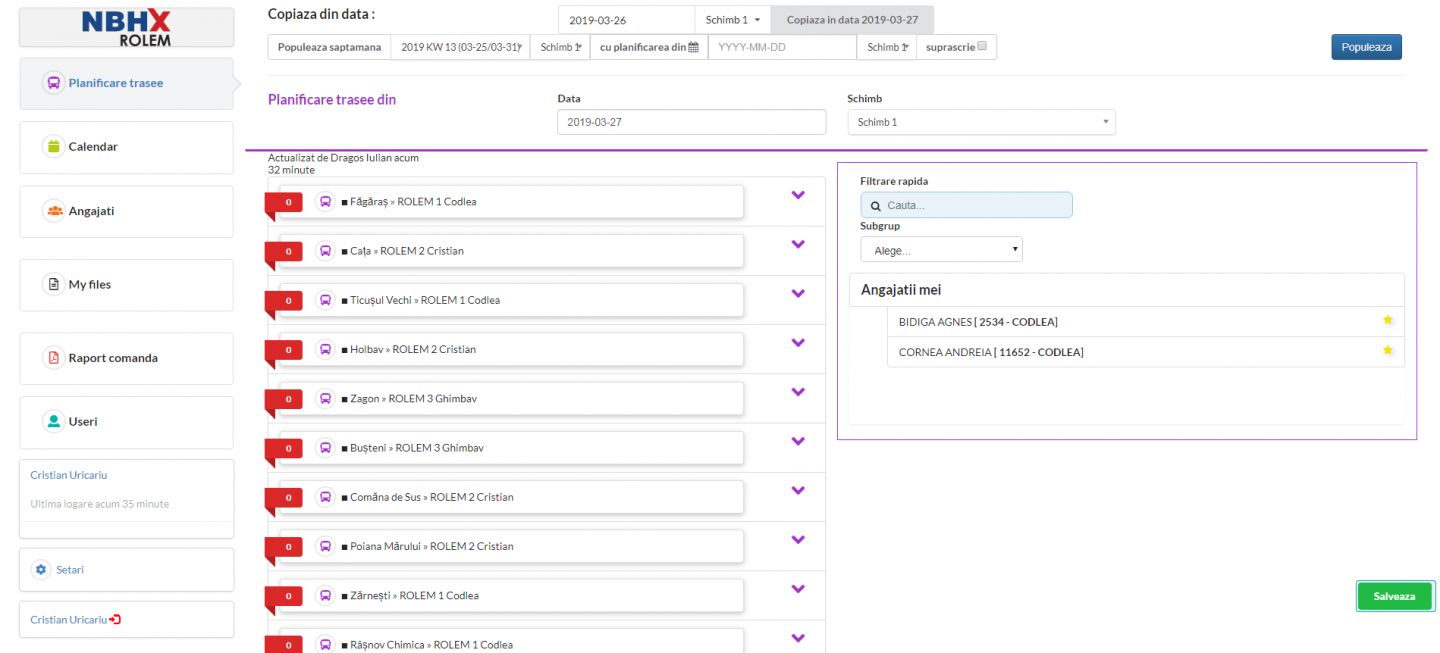Click the bus icon for Râșnov Chimica route
Viewport: 1440px width, 653px height.
(x=325, y=645)
